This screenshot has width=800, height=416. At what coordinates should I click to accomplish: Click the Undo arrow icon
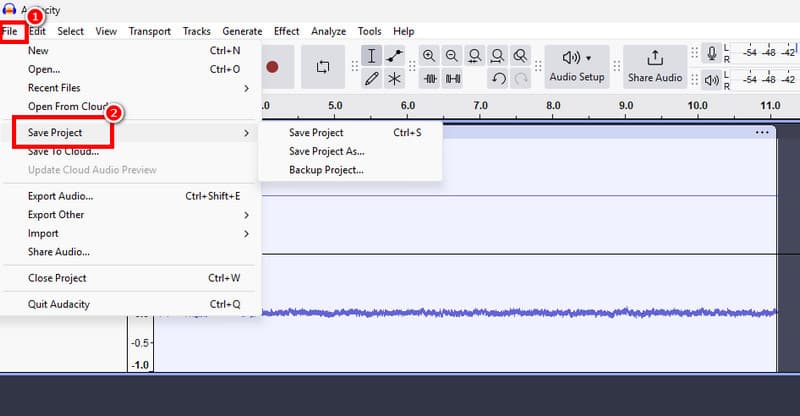coord(498,79)
